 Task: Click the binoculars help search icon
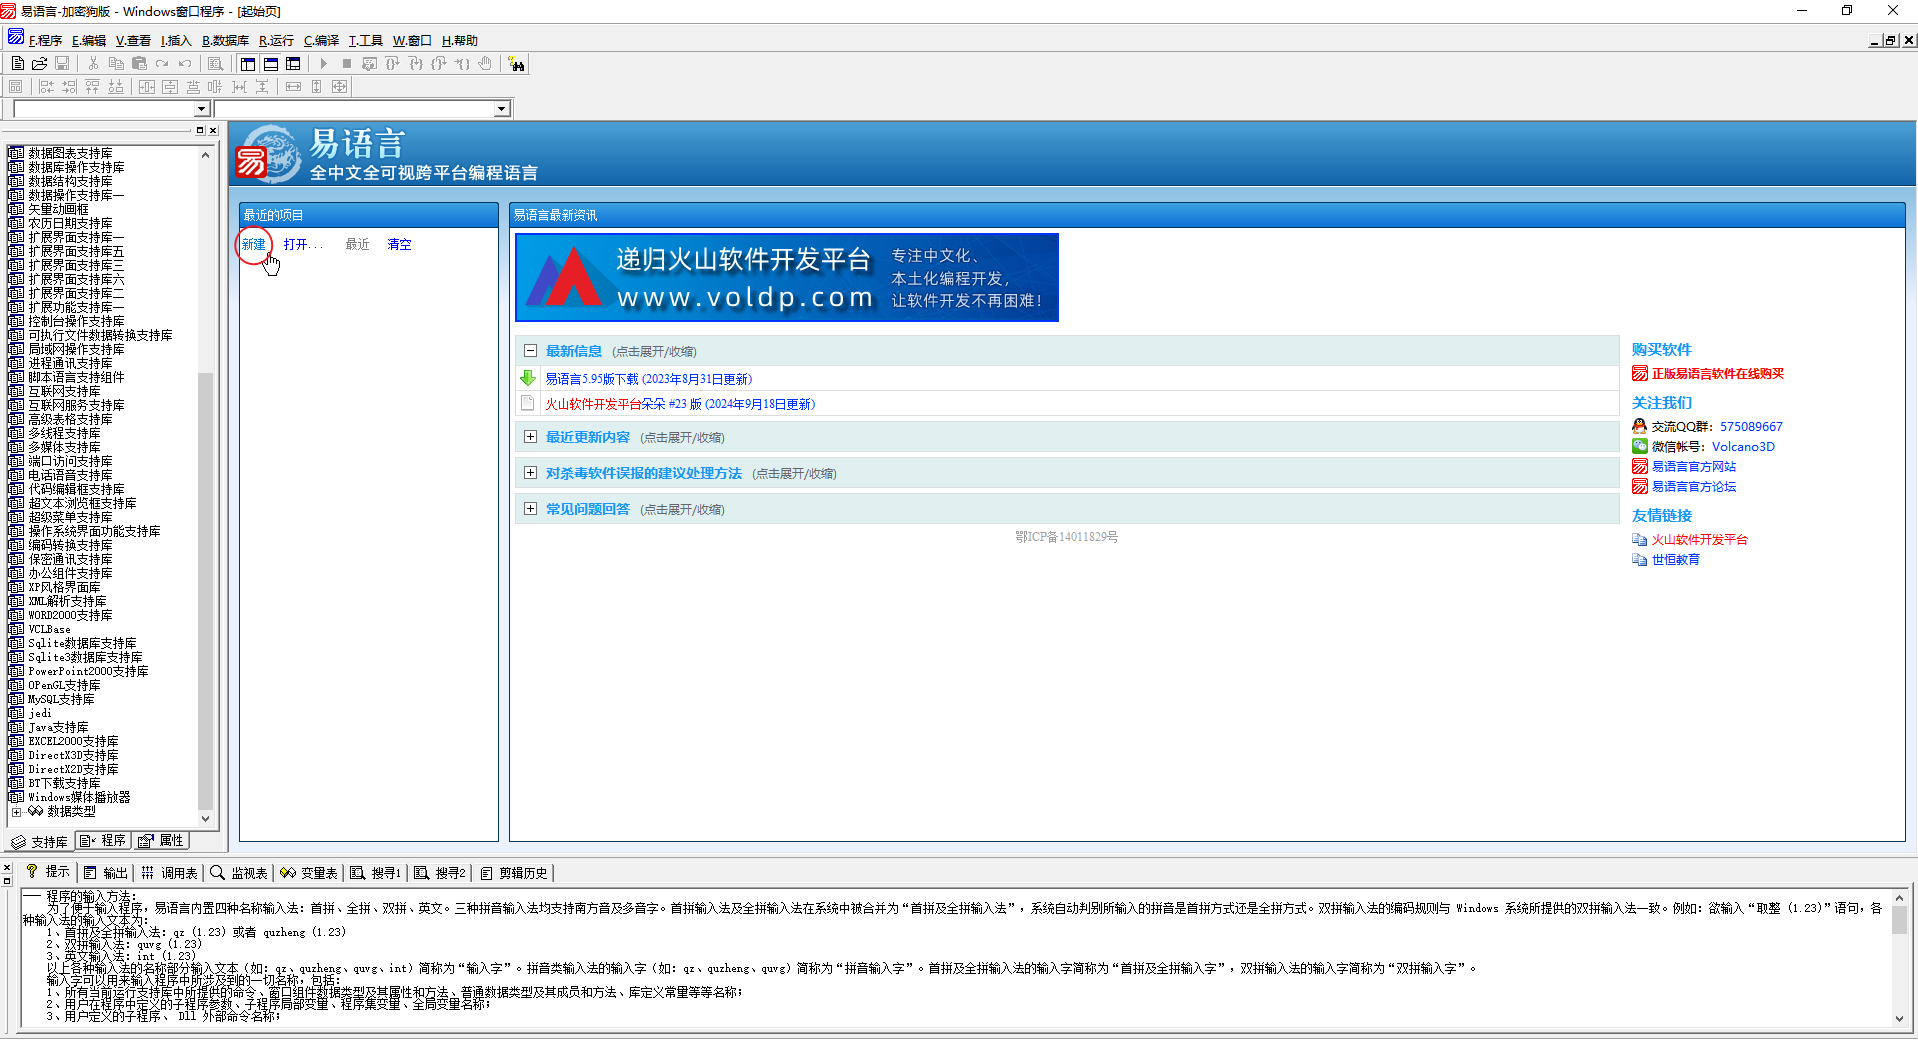point(516,64)
